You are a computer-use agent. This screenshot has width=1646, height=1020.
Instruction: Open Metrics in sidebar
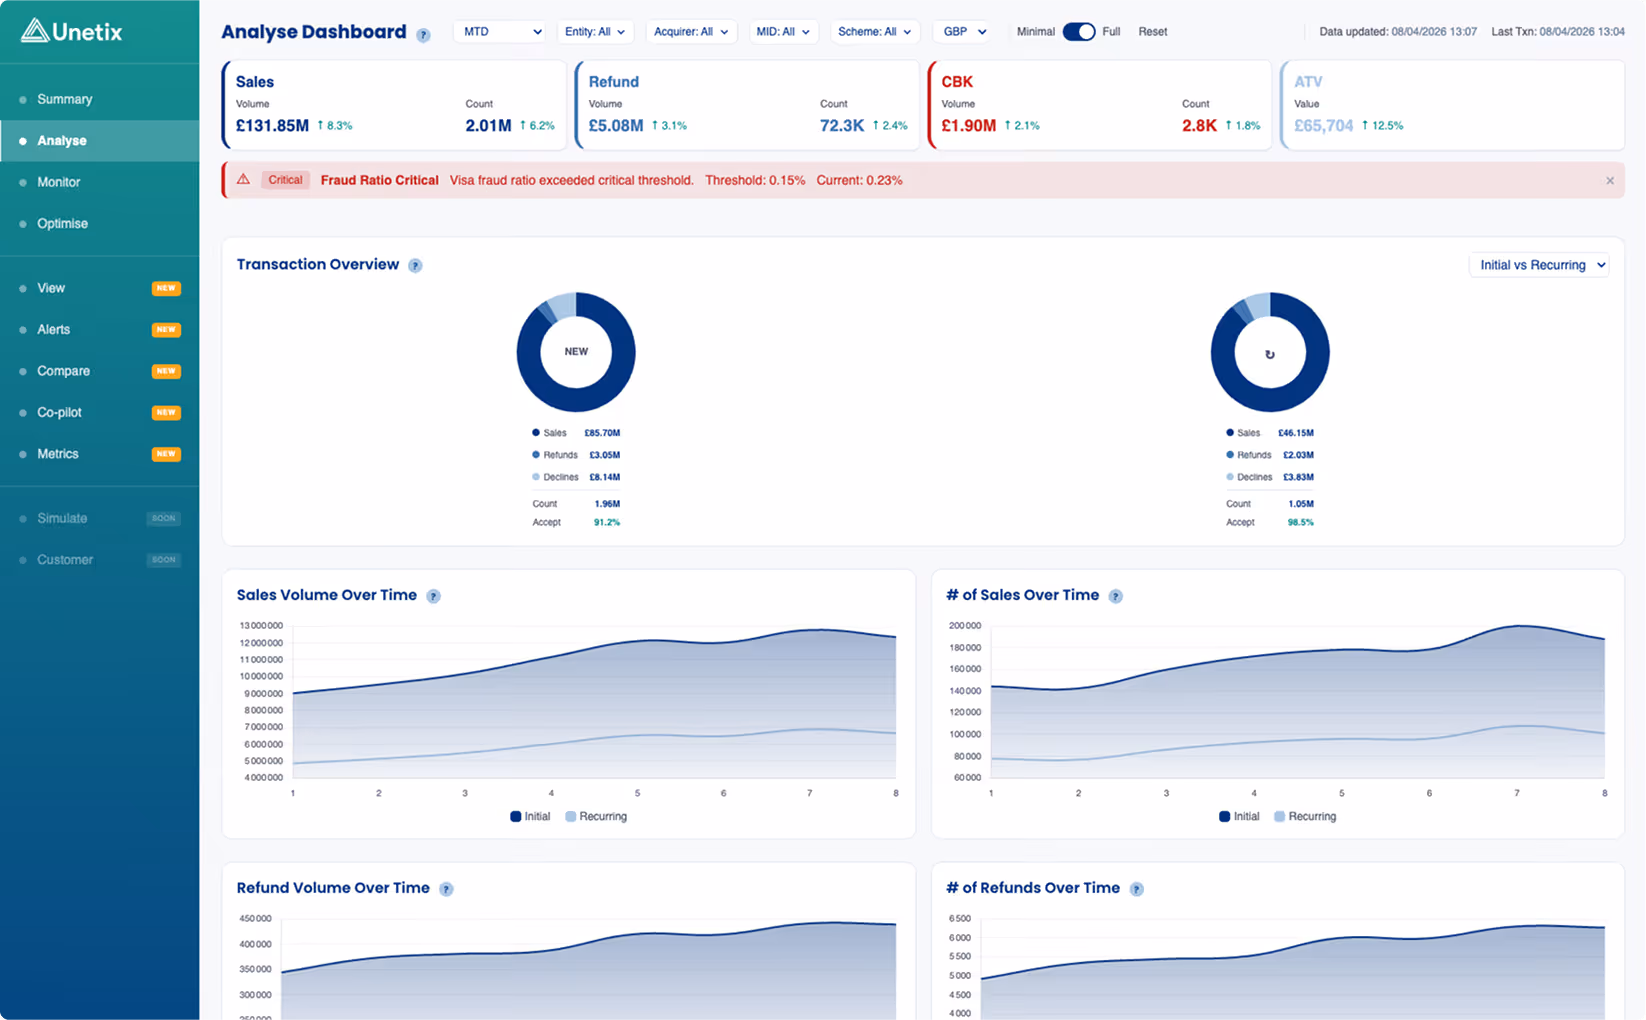click(x=100, y=454)
